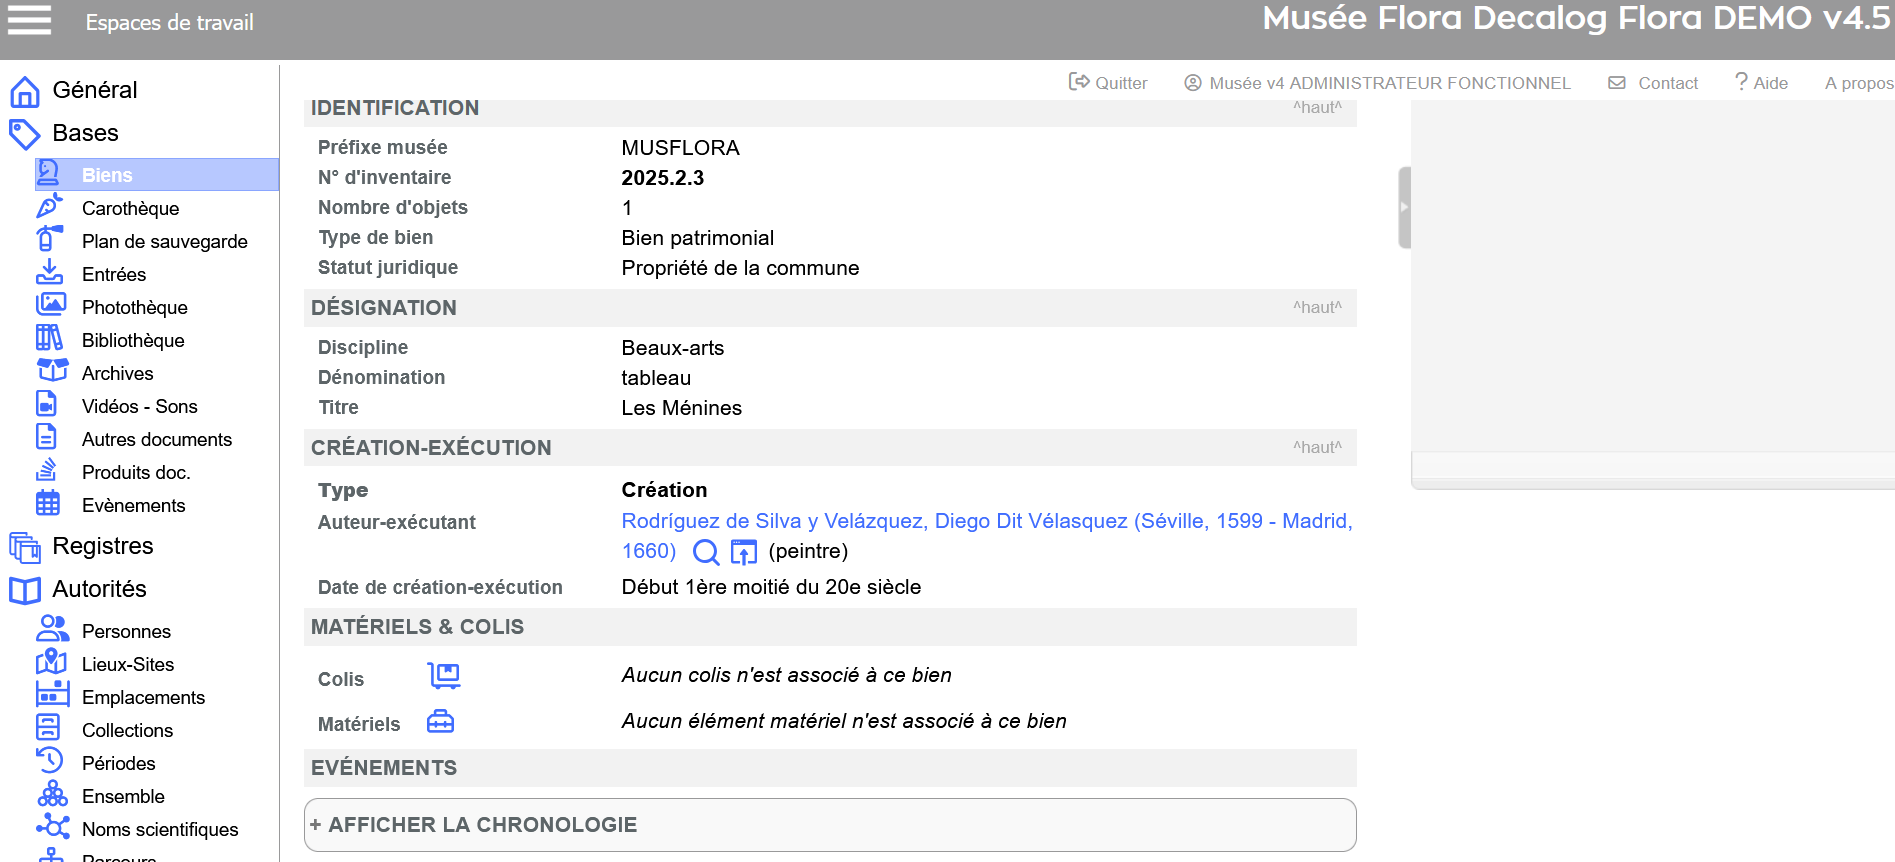This screenshot has width=1895, height=862.
Task: Open the Photothèque section
Action: click(134, 307)
